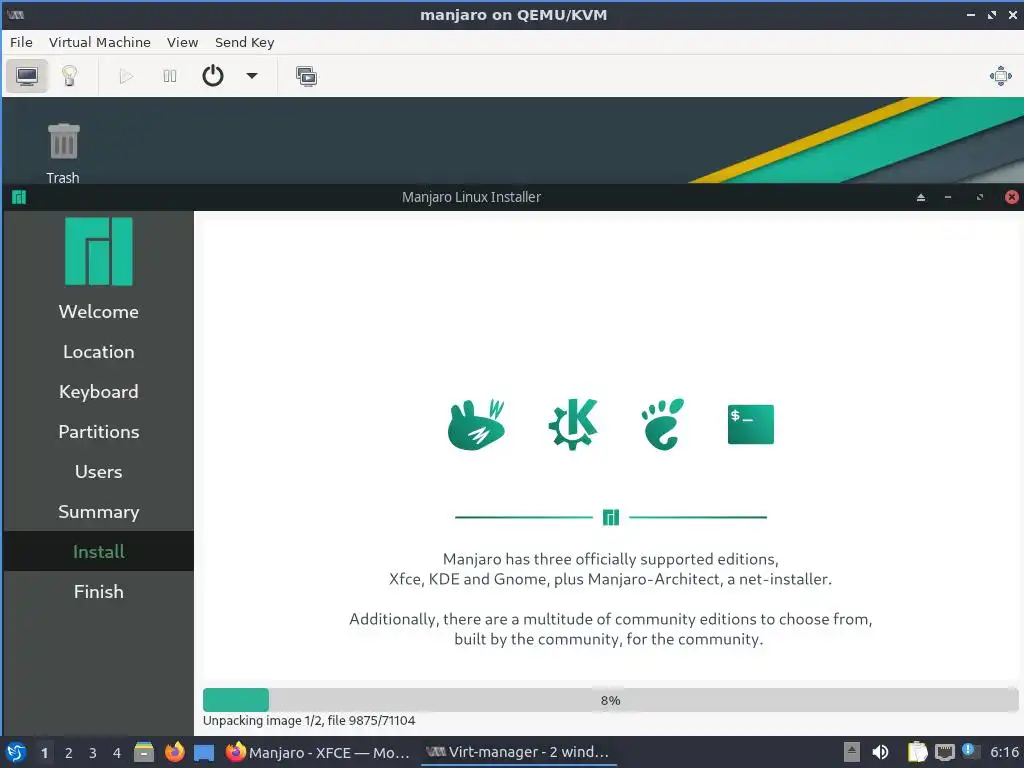Click the taskbar clock showing 6:16
This screenshot has width=1024, height=768.
(x=1004, y=752)
